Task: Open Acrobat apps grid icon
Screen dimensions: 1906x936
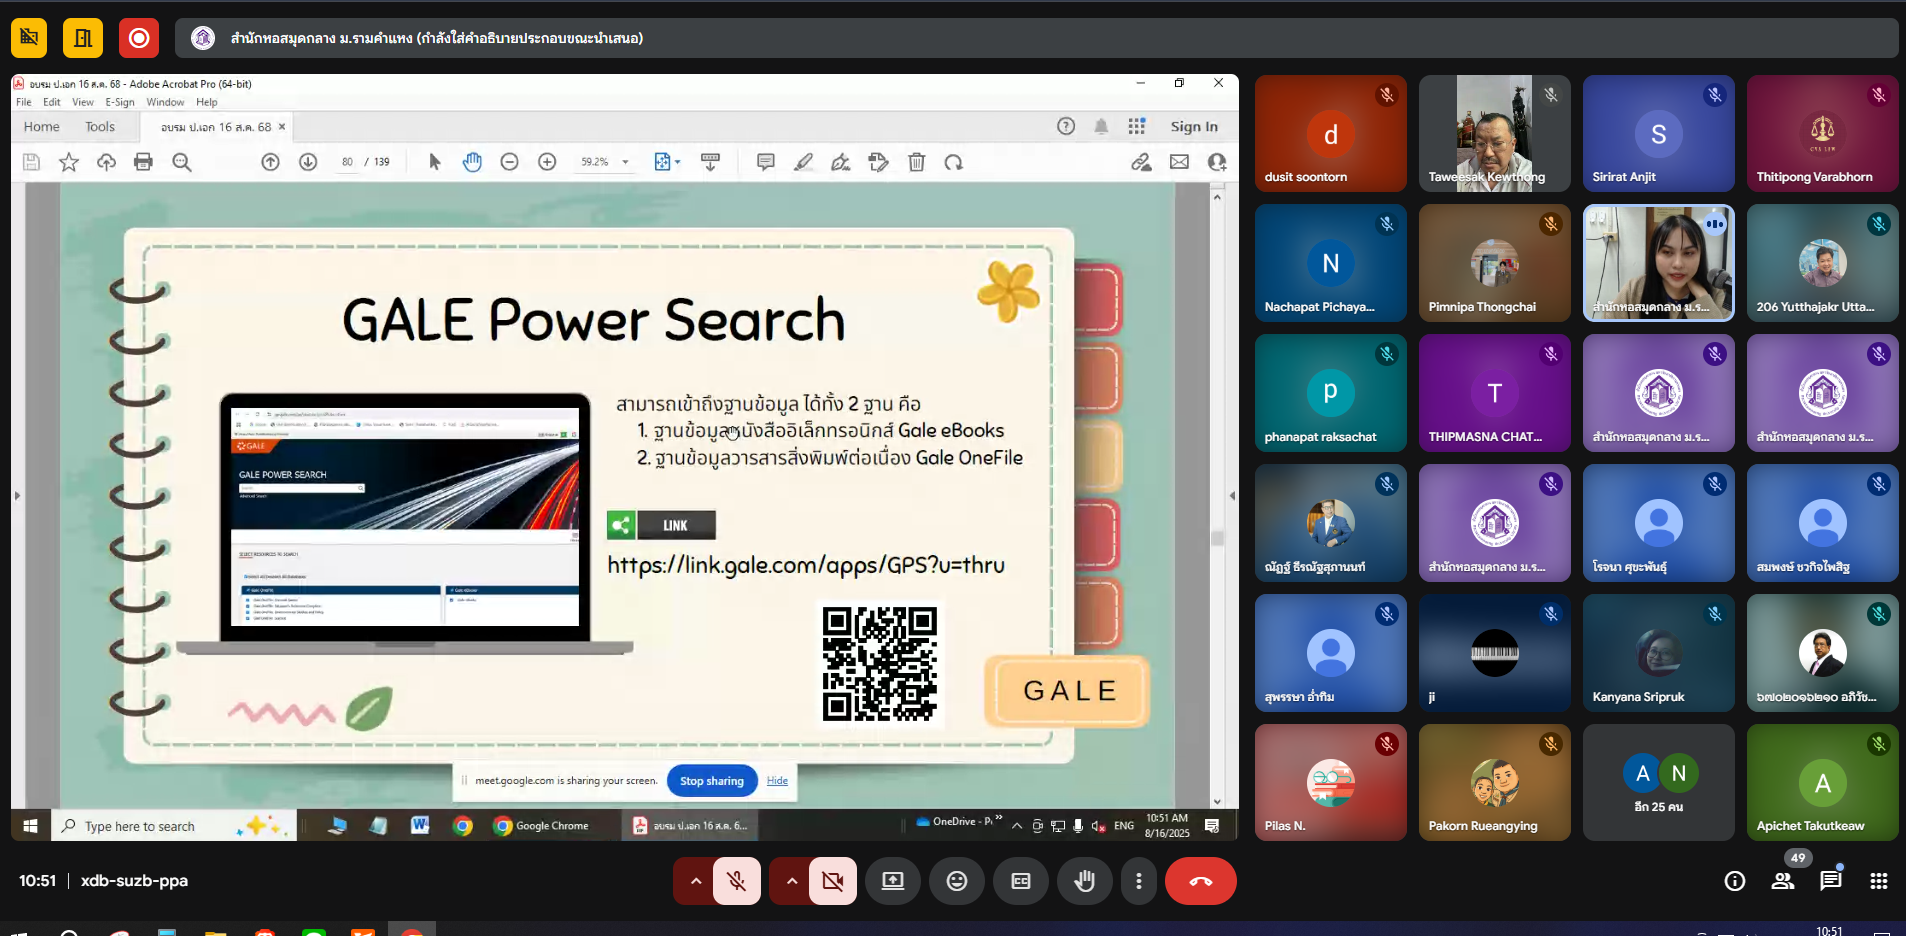Action: 1137,126
